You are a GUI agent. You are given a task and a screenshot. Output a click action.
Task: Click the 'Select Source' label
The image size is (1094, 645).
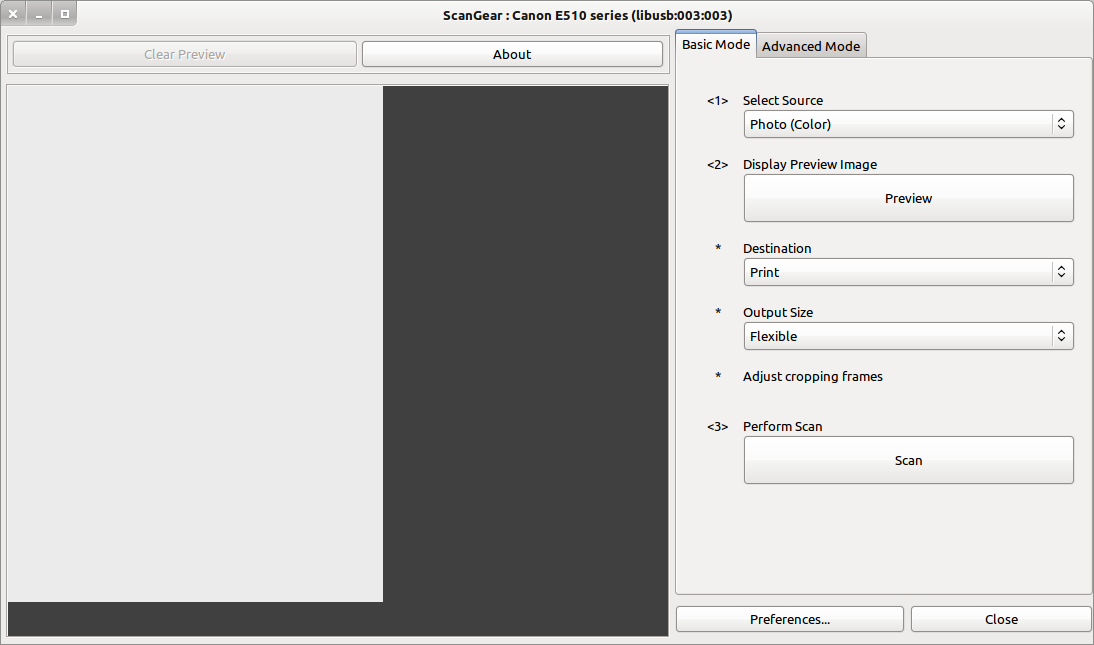pyautogui.click(x=783, y=101)
